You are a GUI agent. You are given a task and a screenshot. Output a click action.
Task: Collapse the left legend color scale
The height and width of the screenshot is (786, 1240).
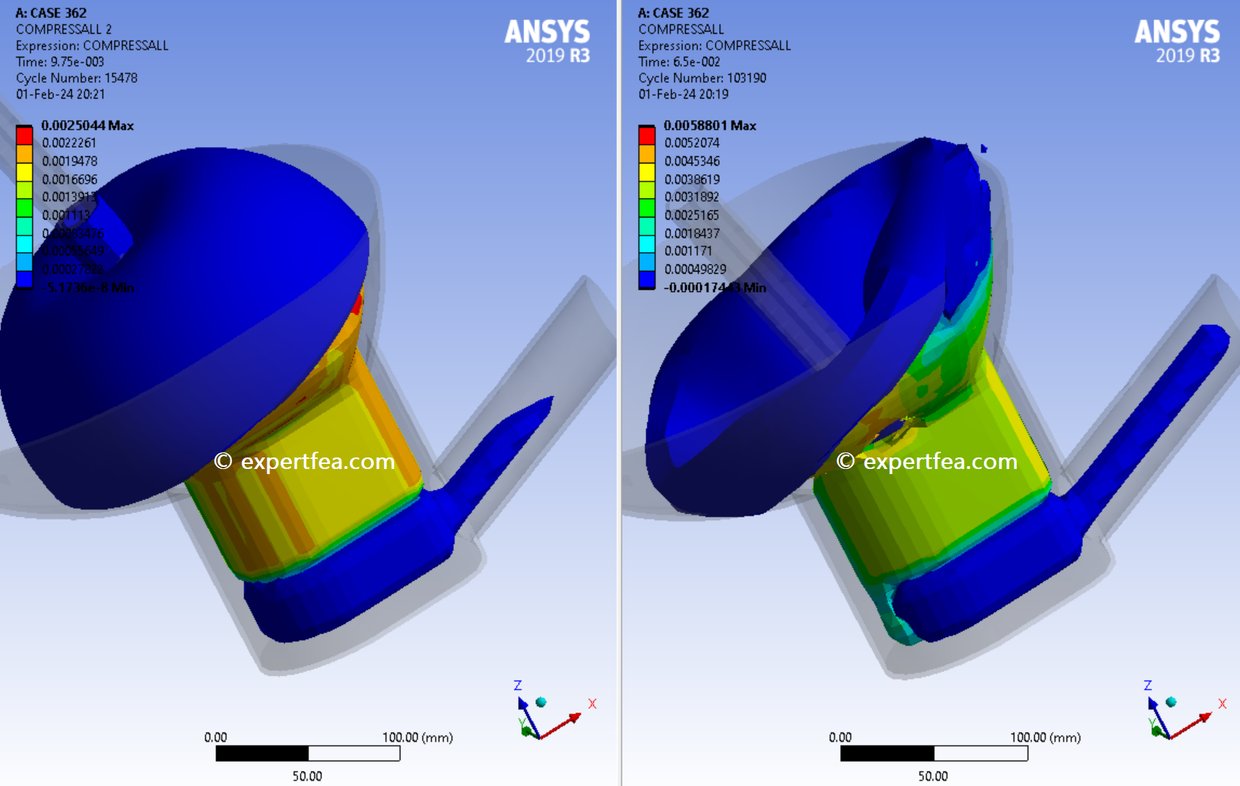pos(25,206)
